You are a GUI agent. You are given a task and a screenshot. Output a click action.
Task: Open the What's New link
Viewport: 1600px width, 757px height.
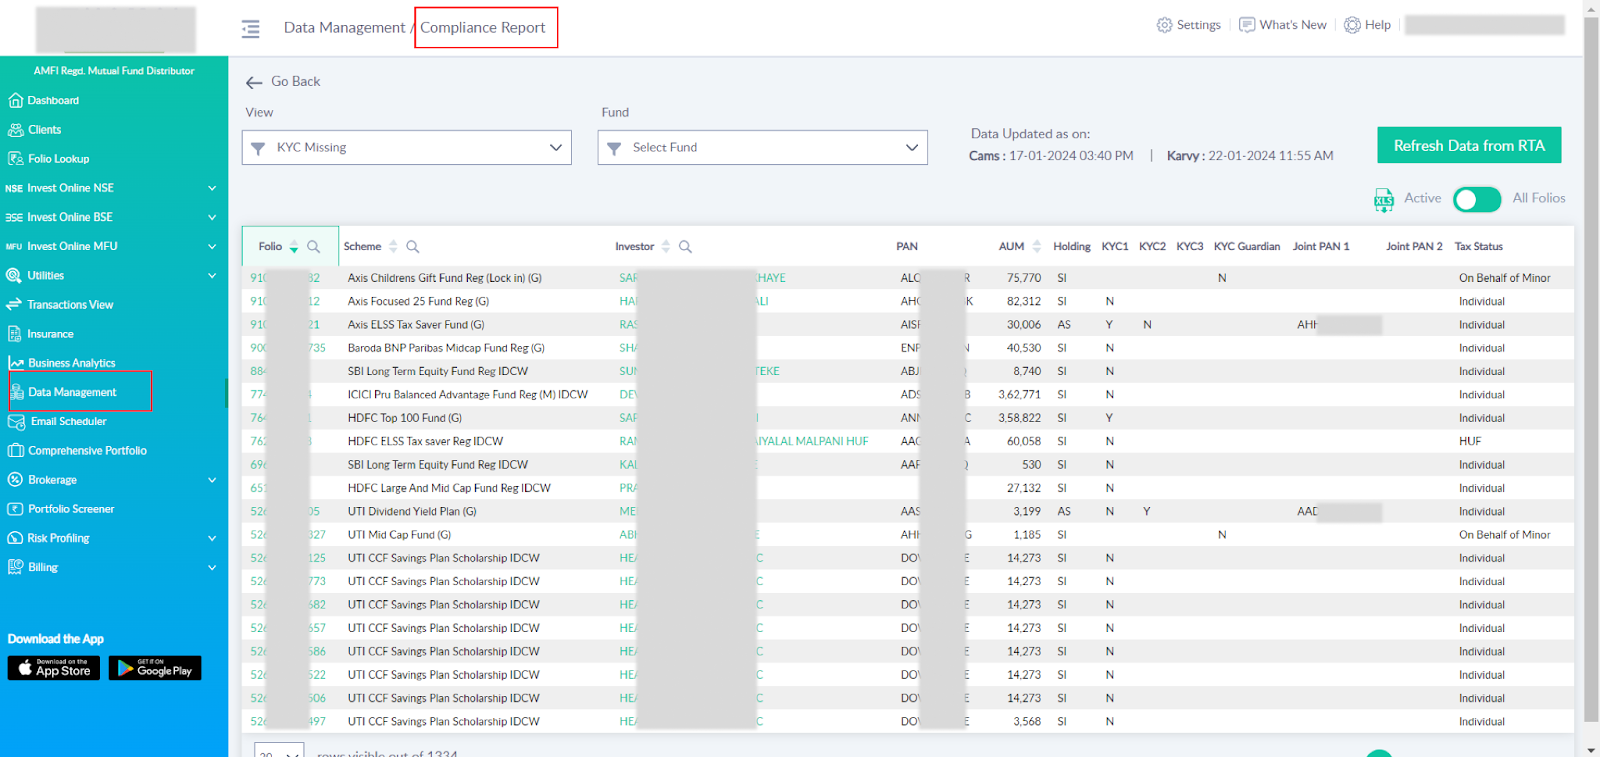pyautogui.click(x=1293, y=25)
